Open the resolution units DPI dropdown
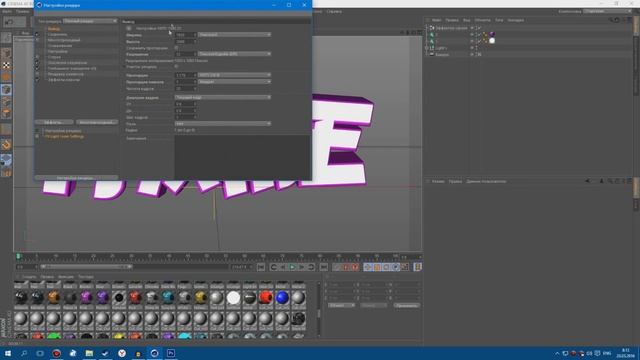 pos(234,54)
